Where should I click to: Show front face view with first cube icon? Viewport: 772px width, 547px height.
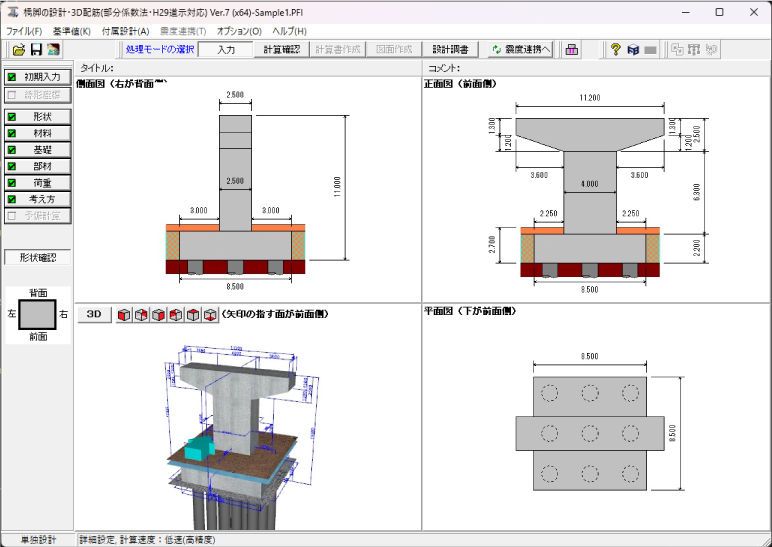pyautogui.click(x=124, y=315)
